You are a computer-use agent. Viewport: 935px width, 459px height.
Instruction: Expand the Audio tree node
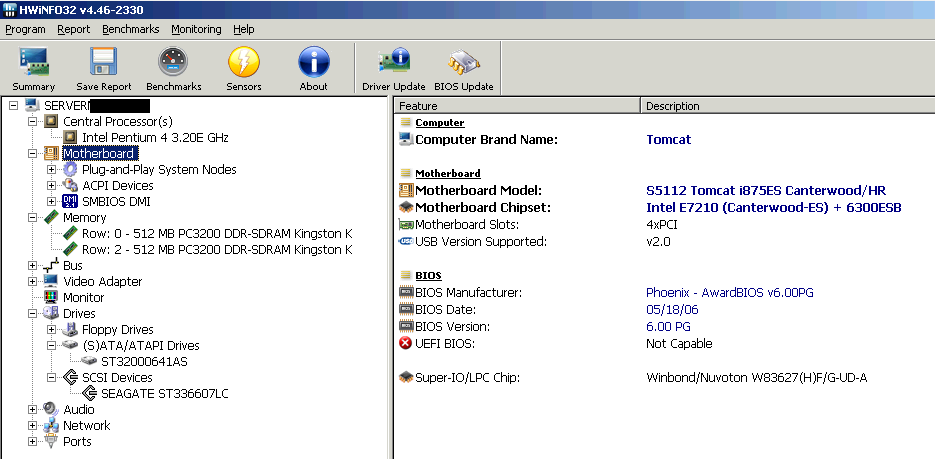[32, 410]
